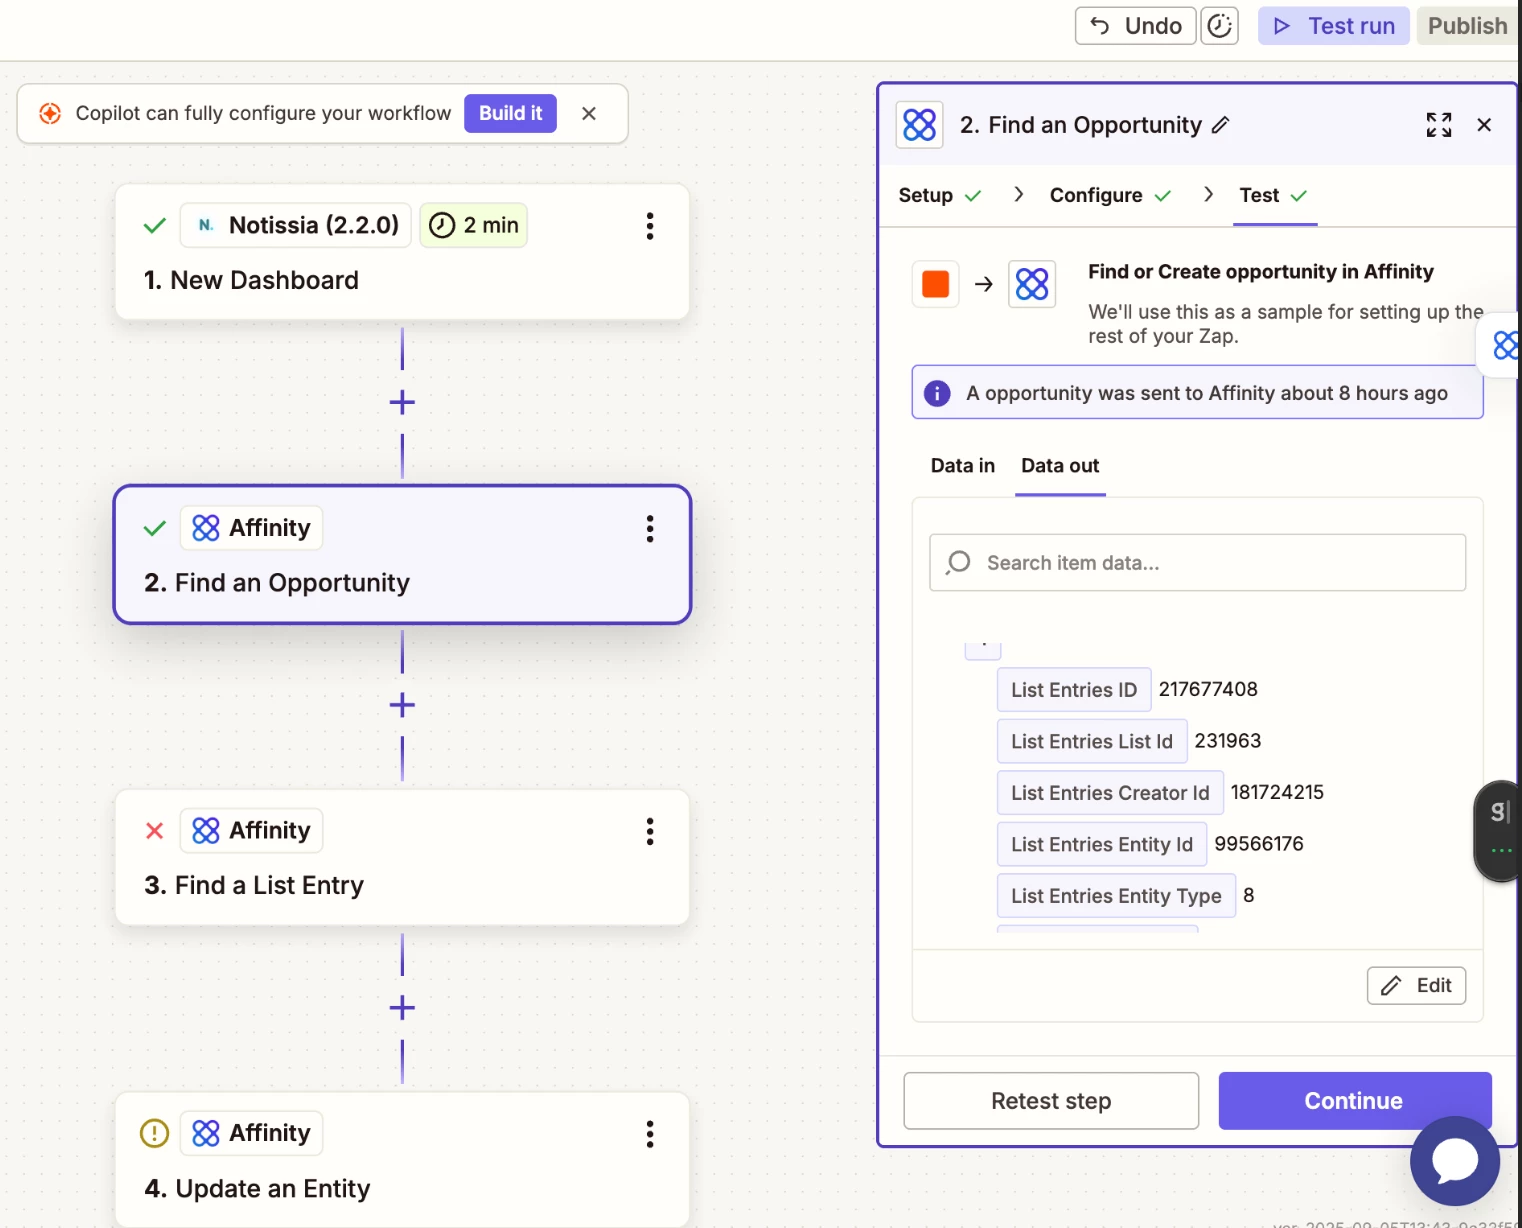Viewport: 1522px width, 1228px height.
Task: Open menu for Find an Opportunity step
Action: coord(650,529)
